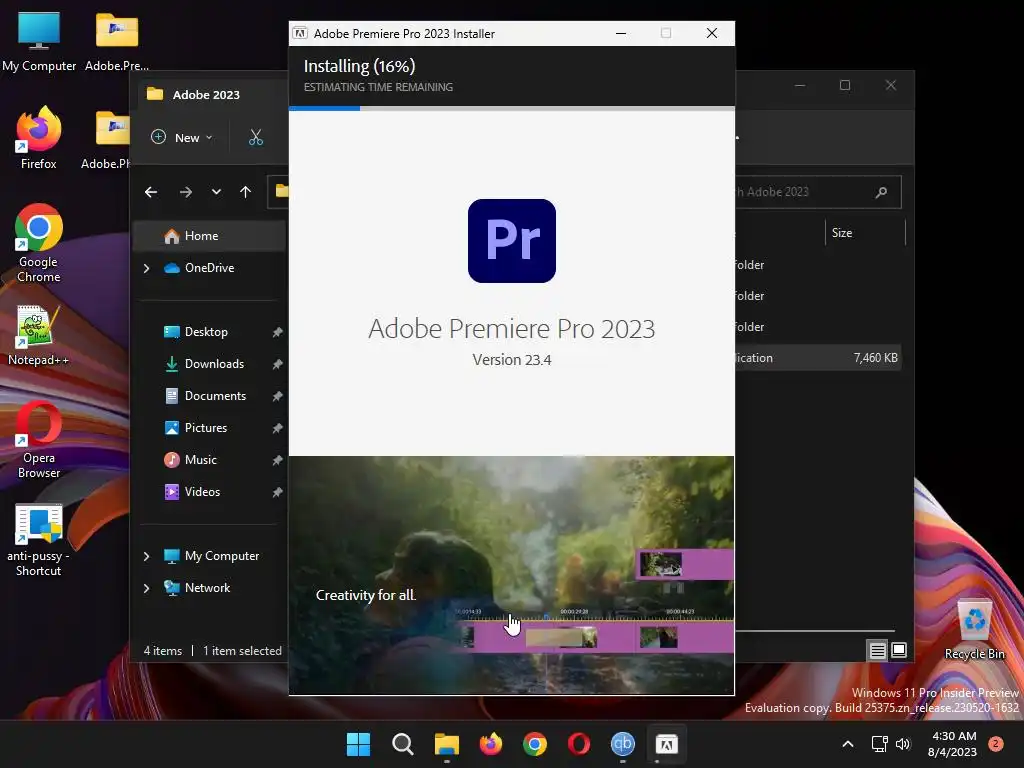This screenshot has width=1024, height=768.
Task: Click the installer progress bar
Action: [511, 108]
